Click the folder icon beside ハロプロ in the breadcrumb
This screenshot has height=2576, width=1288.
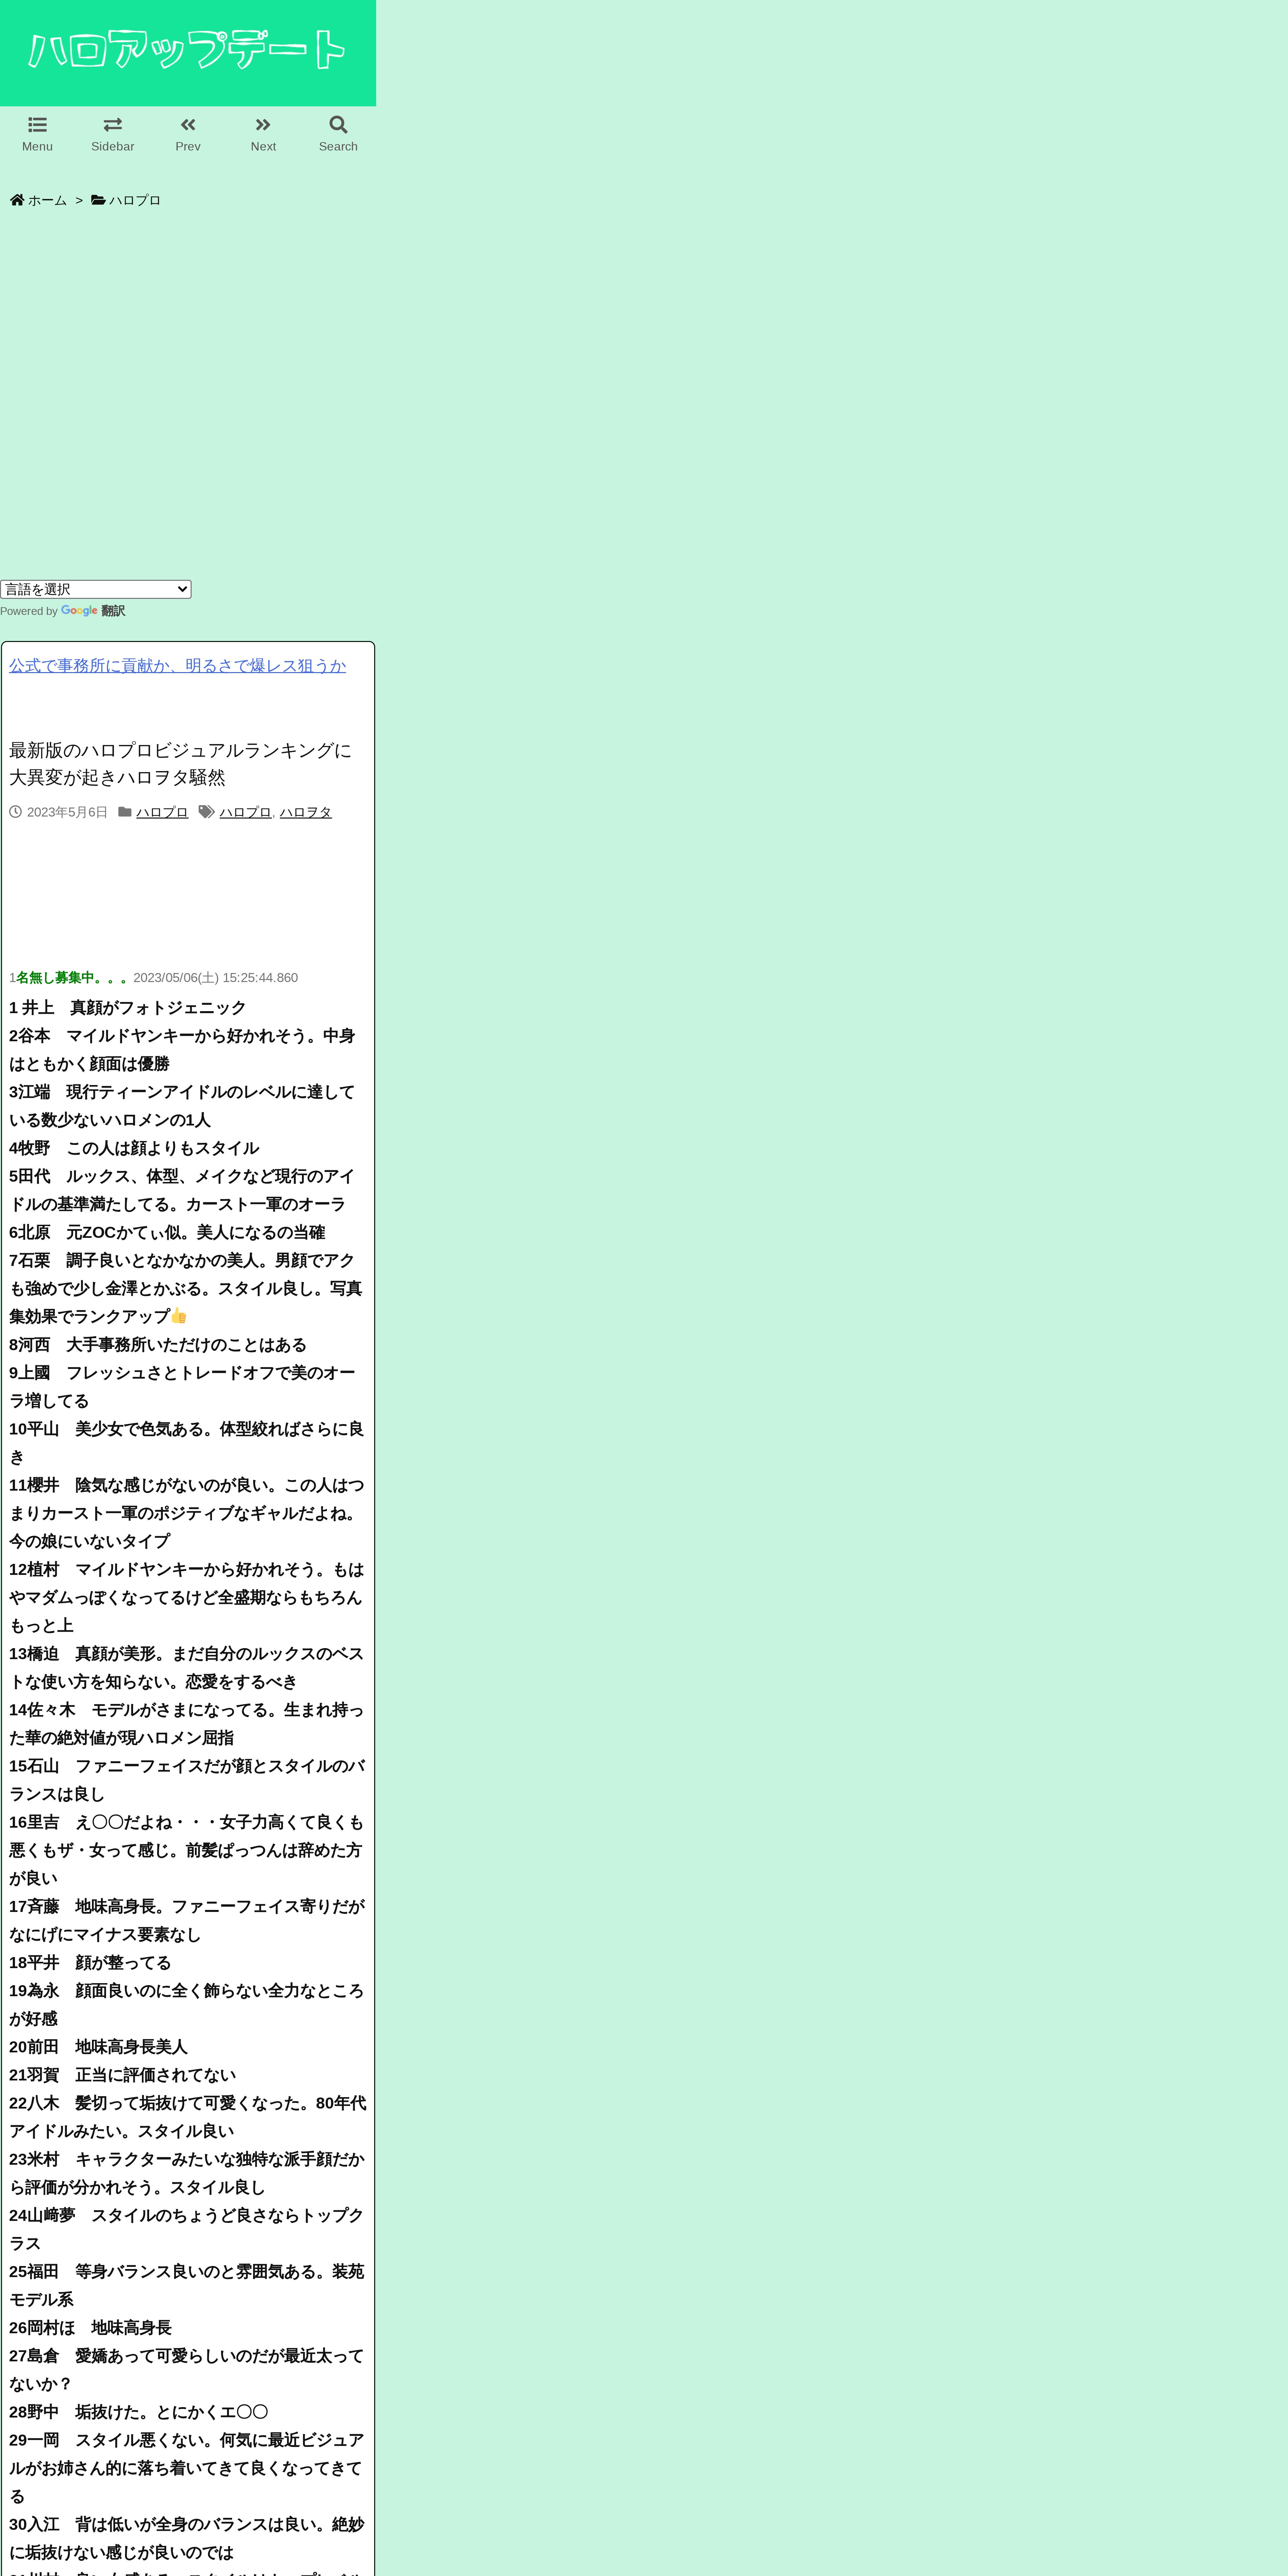point(98,200)
